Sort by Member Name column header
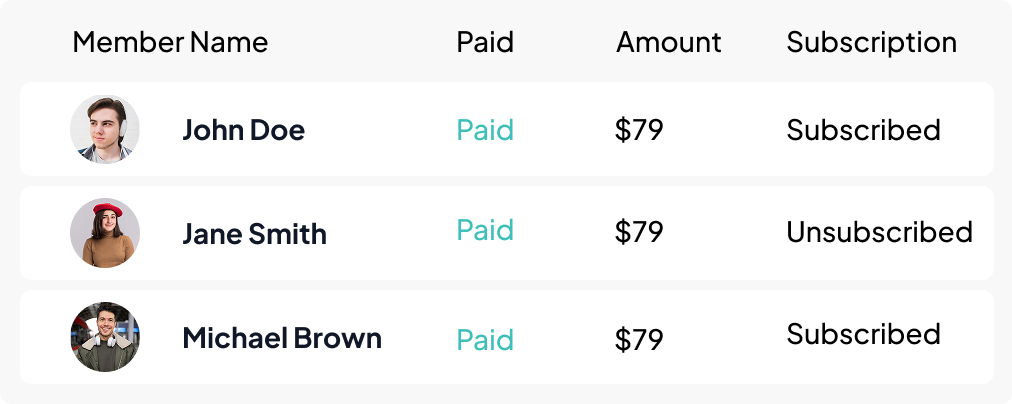1012x404 pixels. (170, 43)
